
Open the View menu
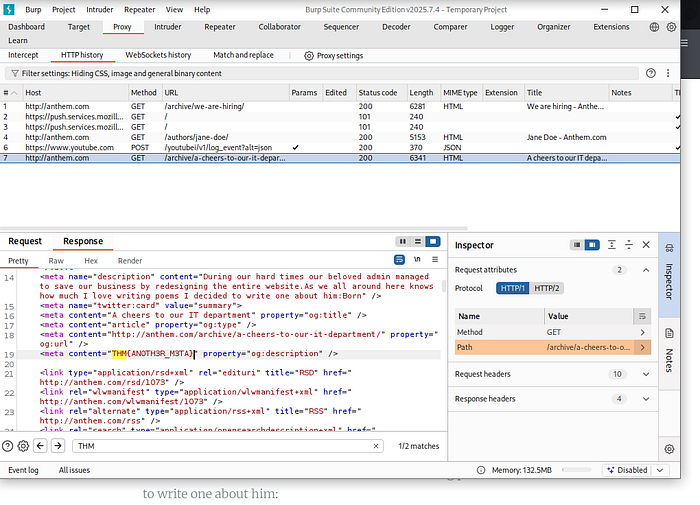(174, 10)
